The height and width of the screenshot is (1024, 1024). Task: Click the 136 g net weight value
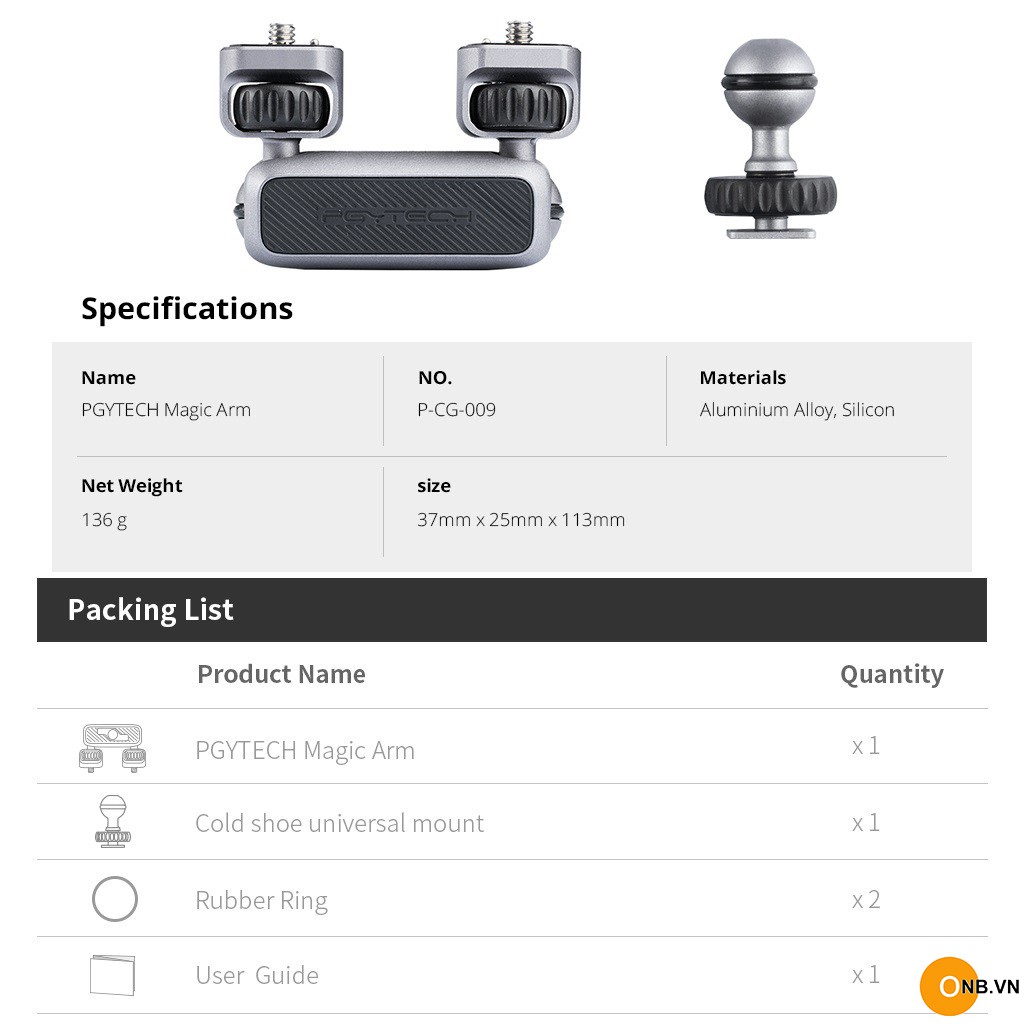coord(104,520)
